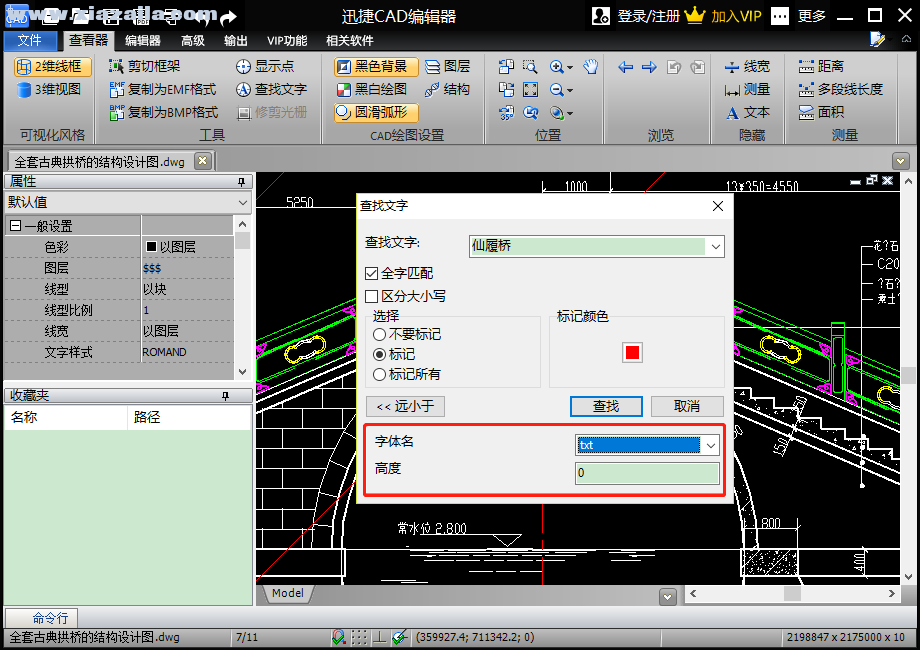Pick the red 标记颜色 color swatch
Screen dimensions: 920x650
[x=632, y=353]
